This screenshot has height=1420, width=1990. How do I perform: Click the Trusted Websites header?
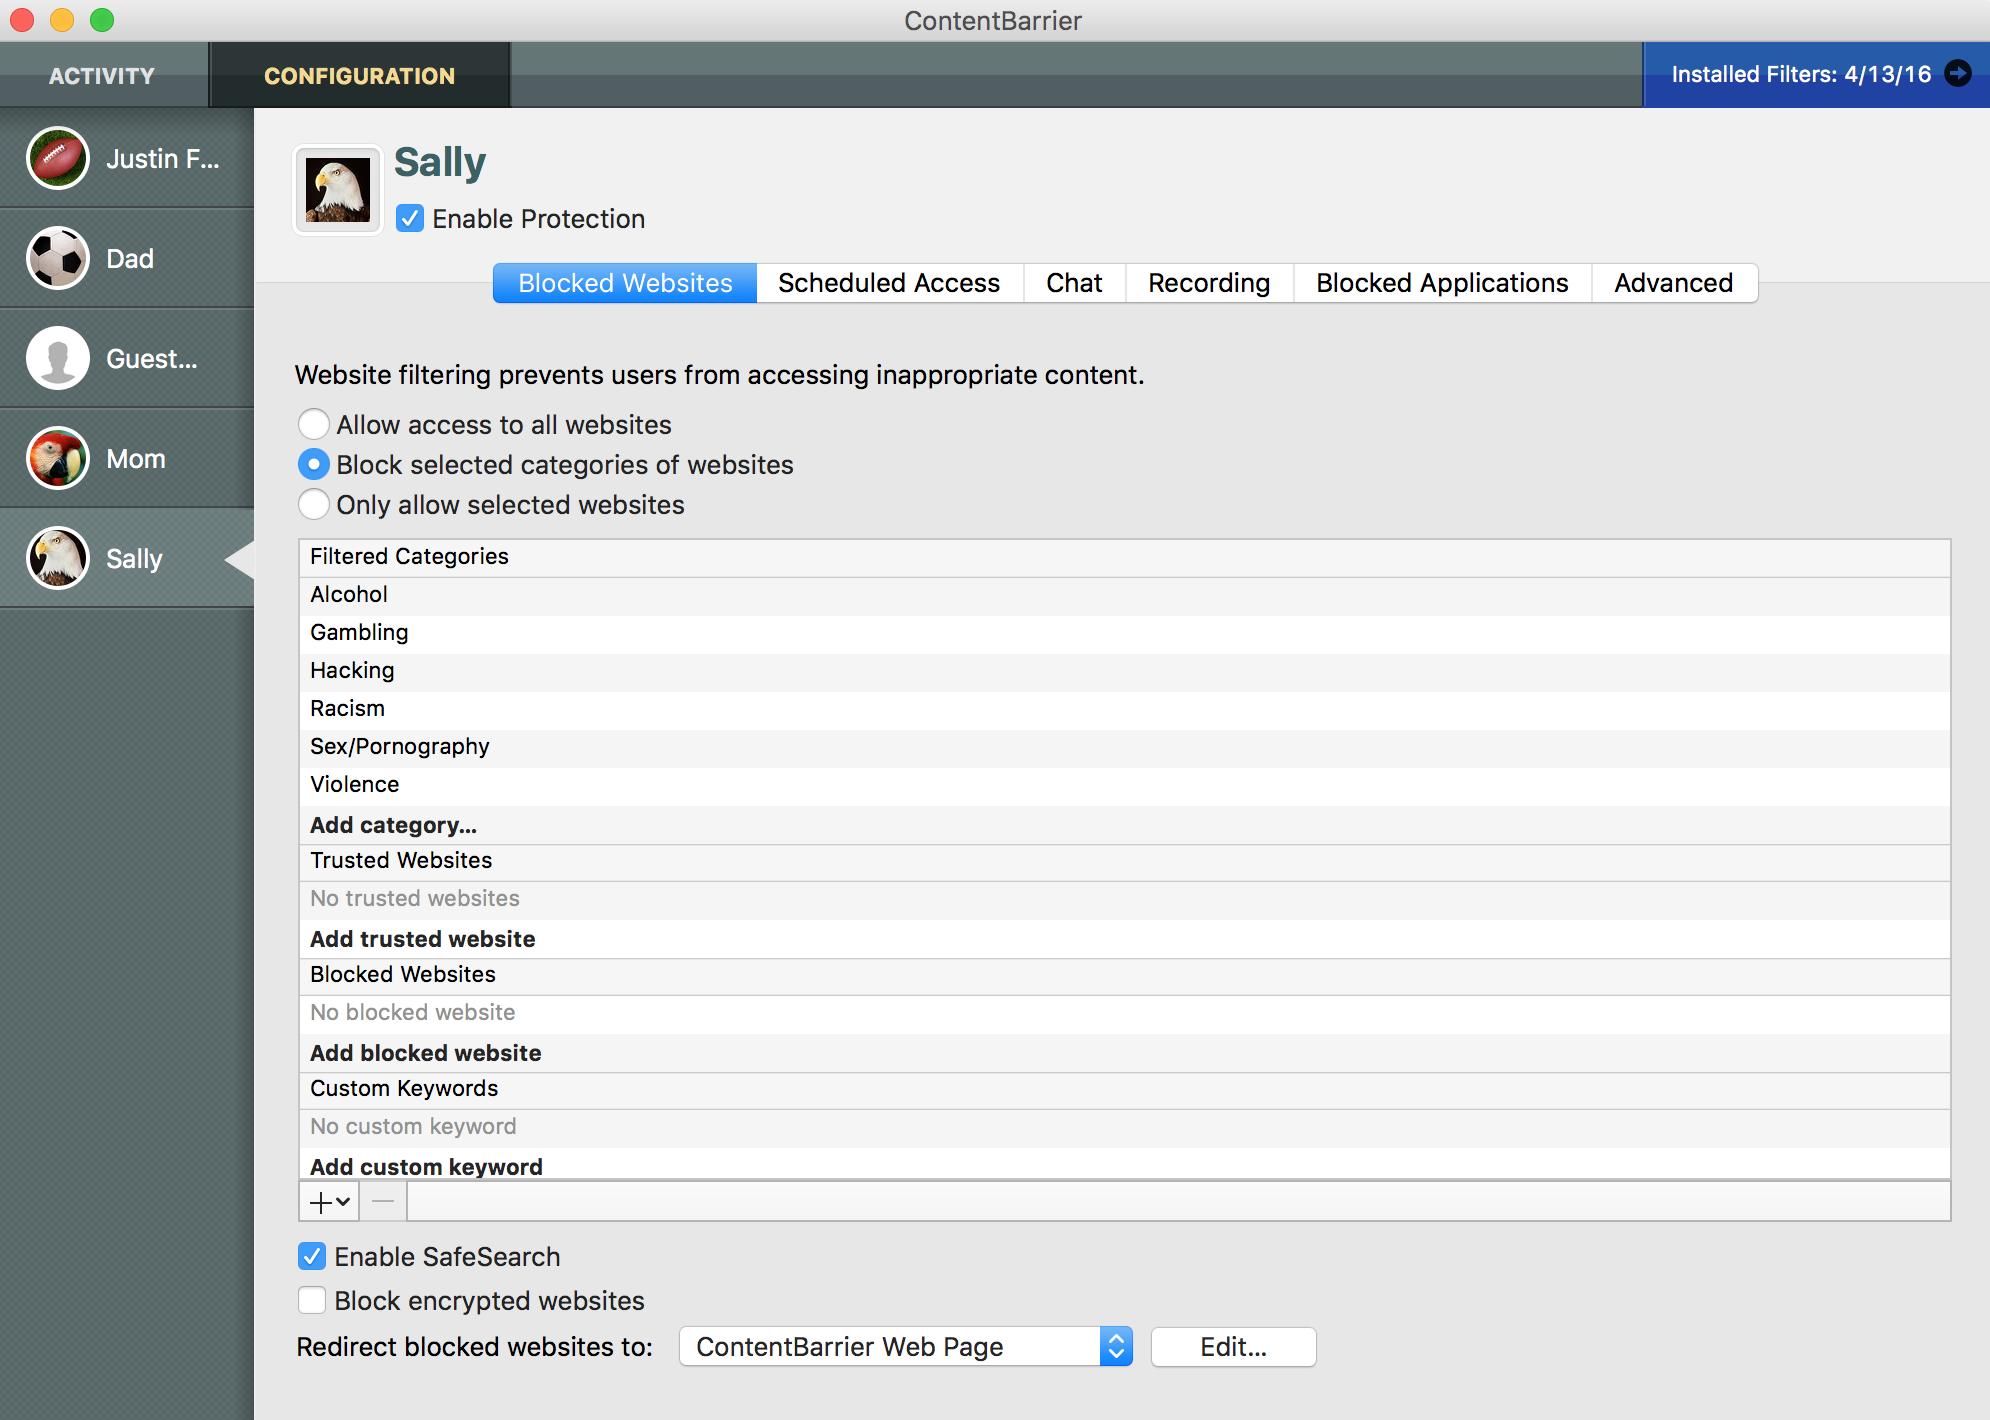tap(1124, 861)
